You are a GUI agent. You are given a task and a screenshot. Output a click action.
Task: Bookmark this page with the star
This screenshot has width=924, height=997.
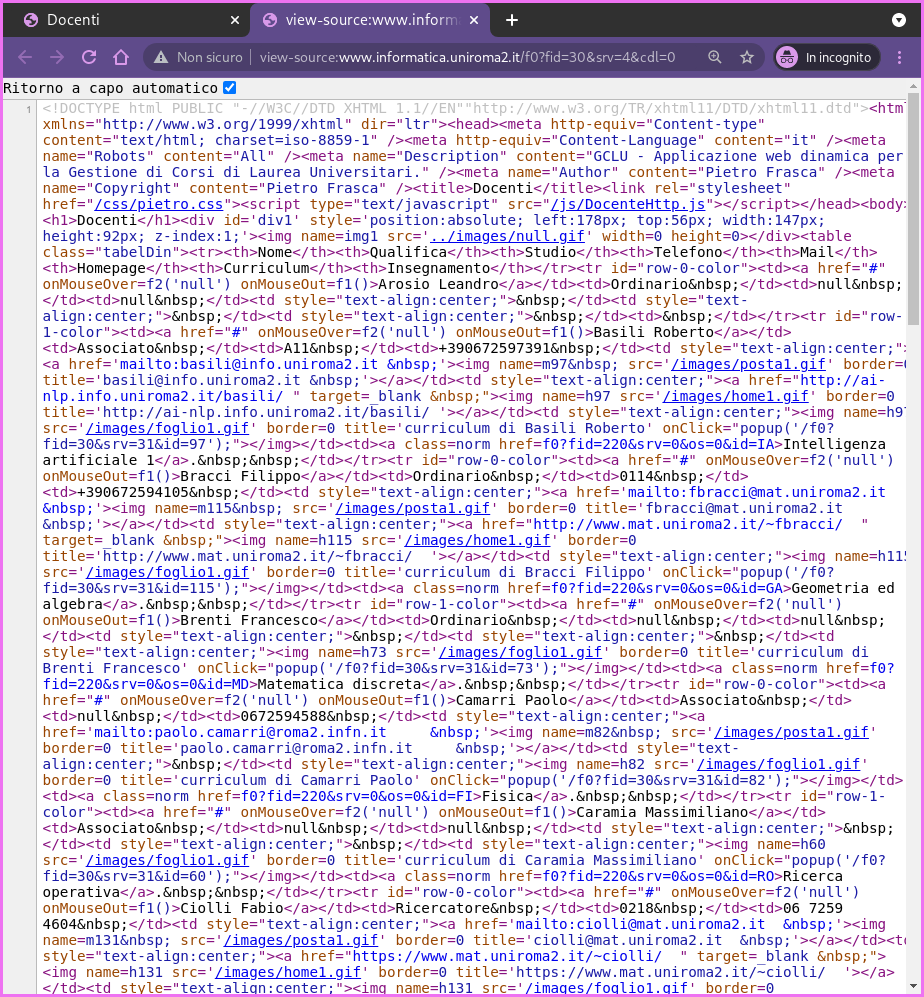pyautogui.click(x=747, y=57)
